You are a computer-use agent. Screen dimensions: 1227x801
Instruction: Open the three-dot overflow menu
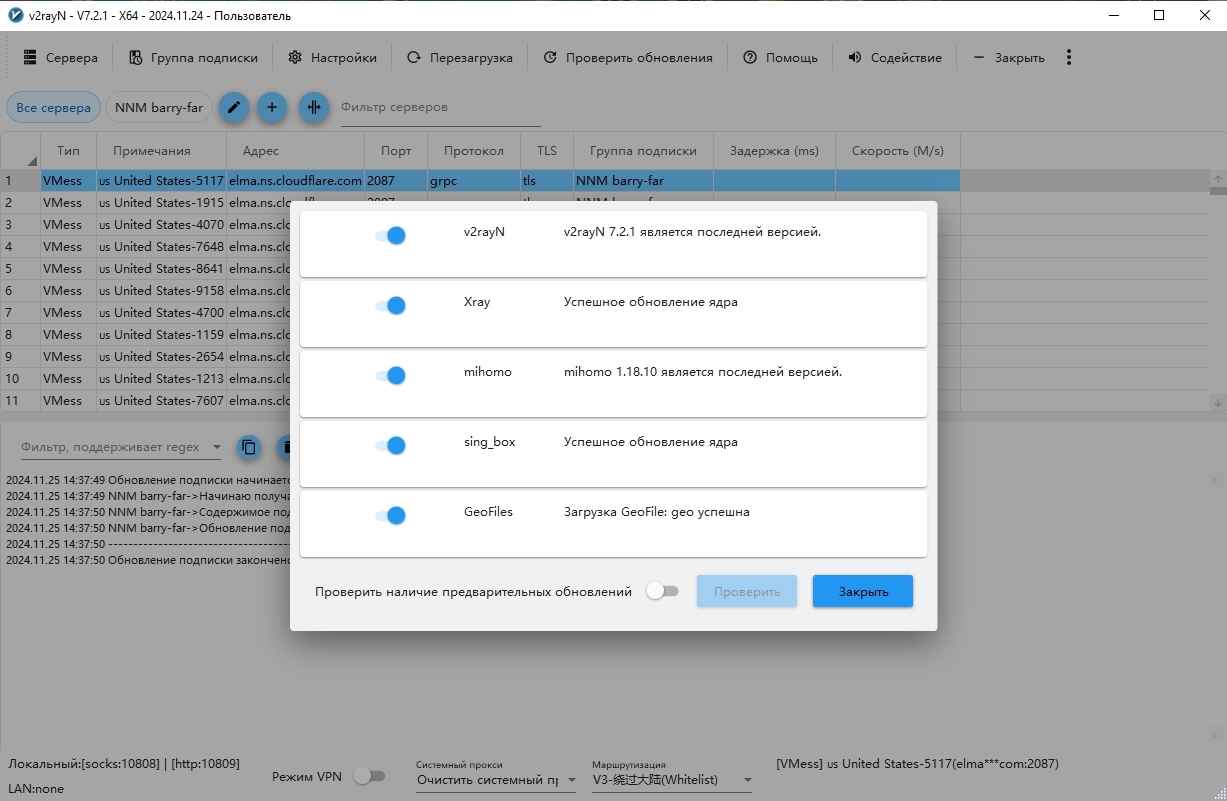(1069, 58)
